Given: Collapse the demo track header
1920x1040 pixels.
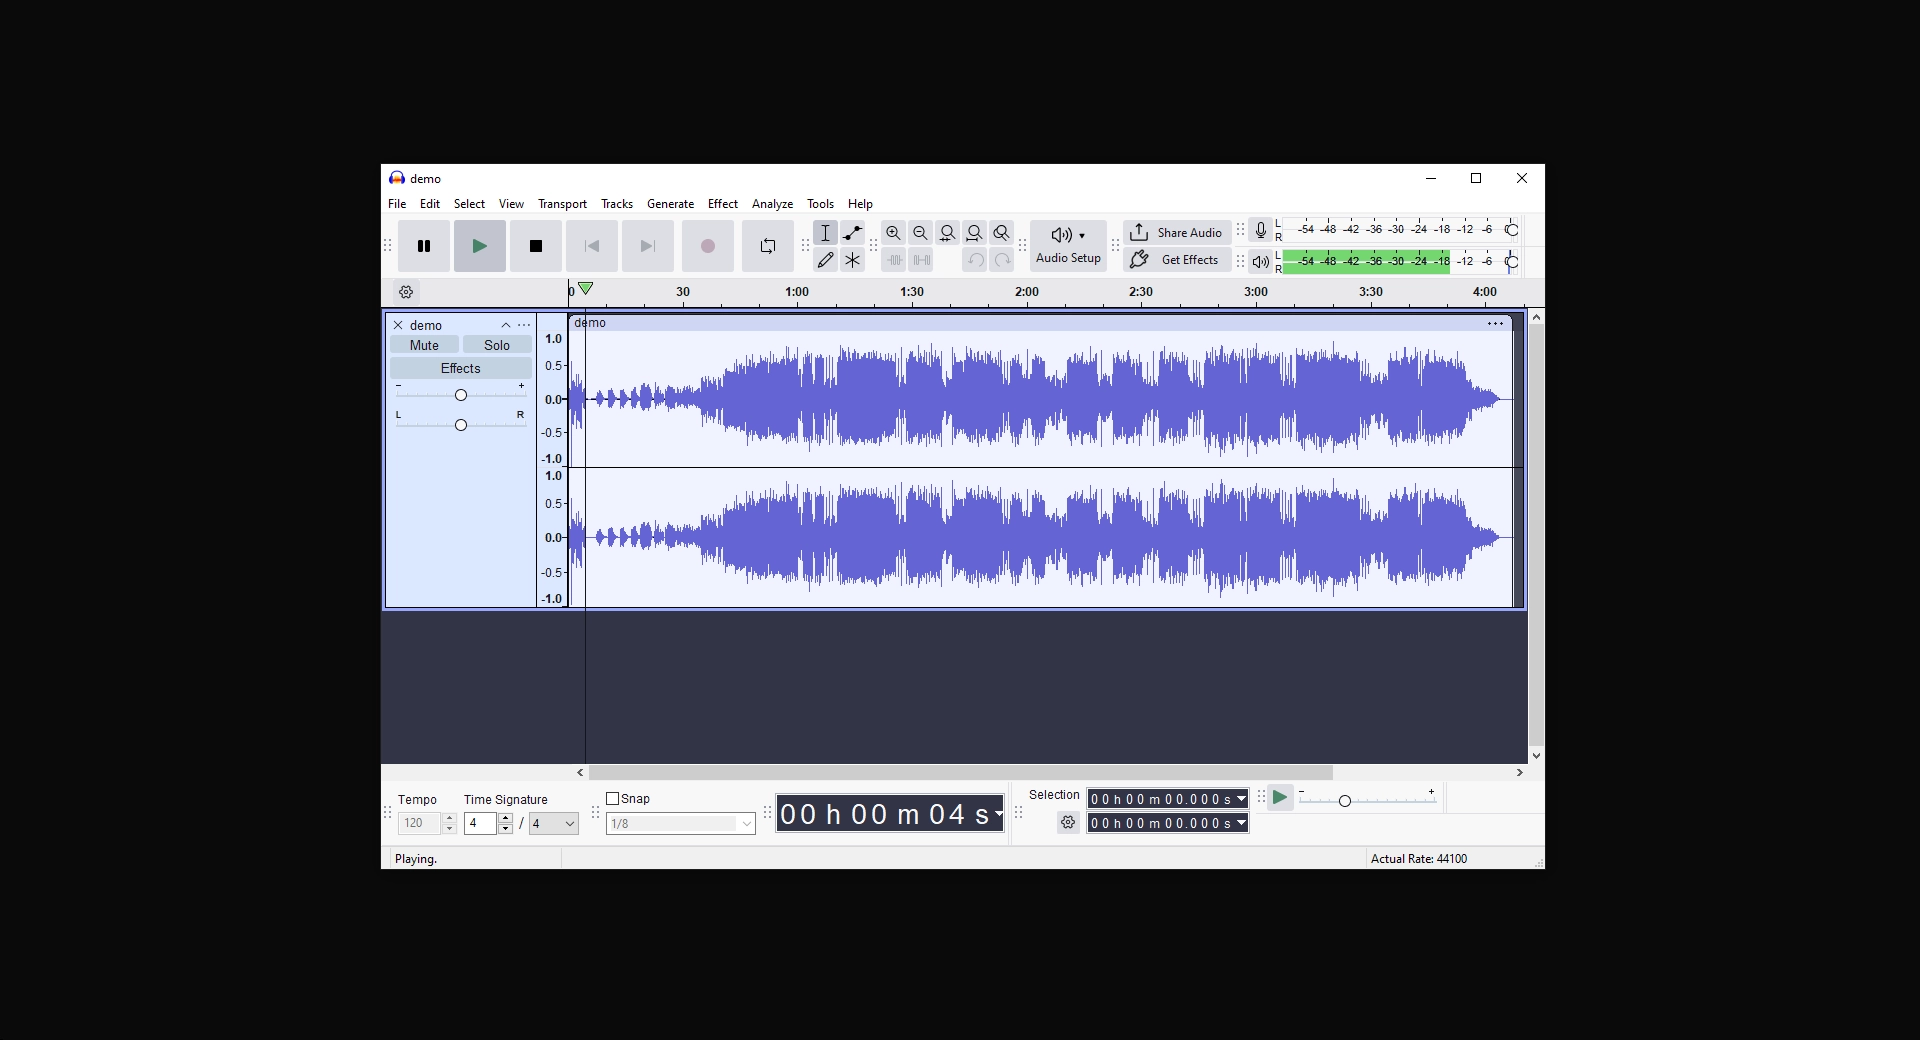Looking at the screenshot, I should (505, 325).
